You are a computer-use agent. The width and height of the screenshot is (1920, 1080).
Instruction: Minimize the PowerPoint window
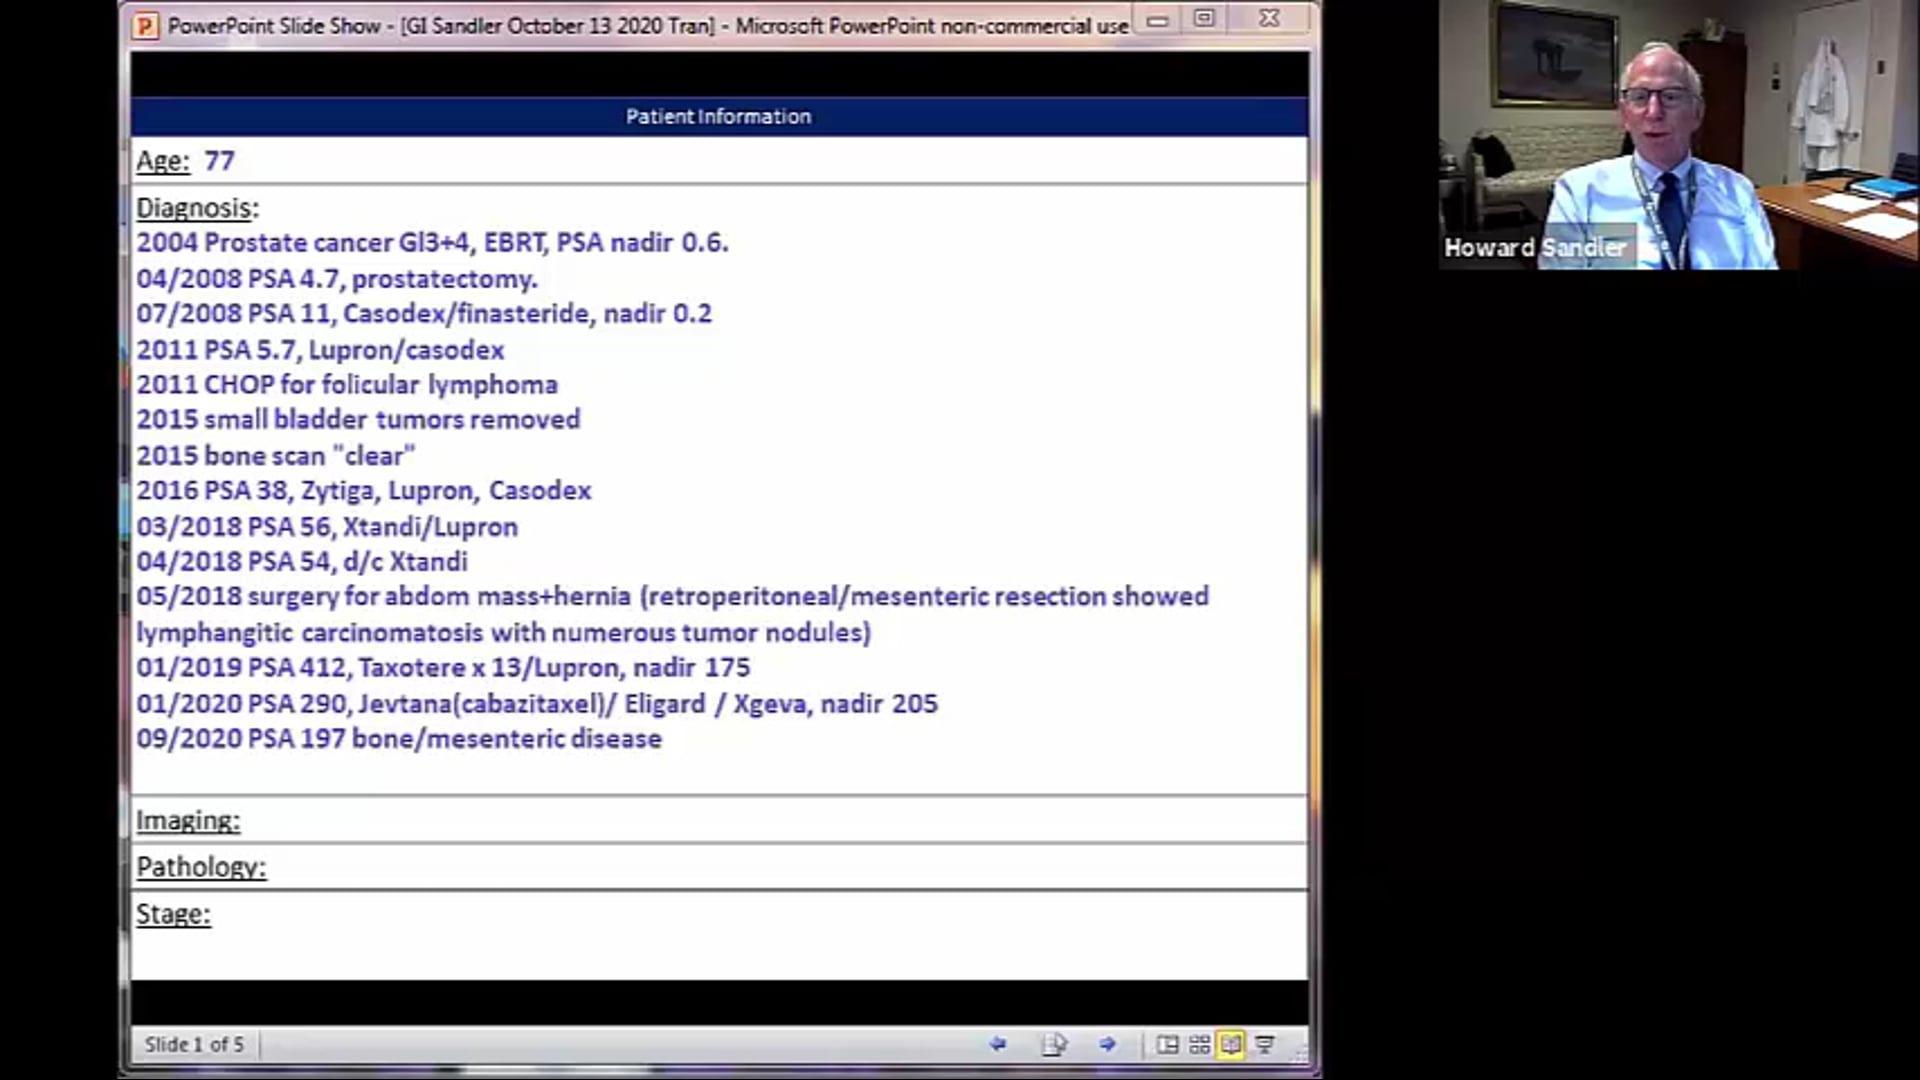(x=1155, y=18)
